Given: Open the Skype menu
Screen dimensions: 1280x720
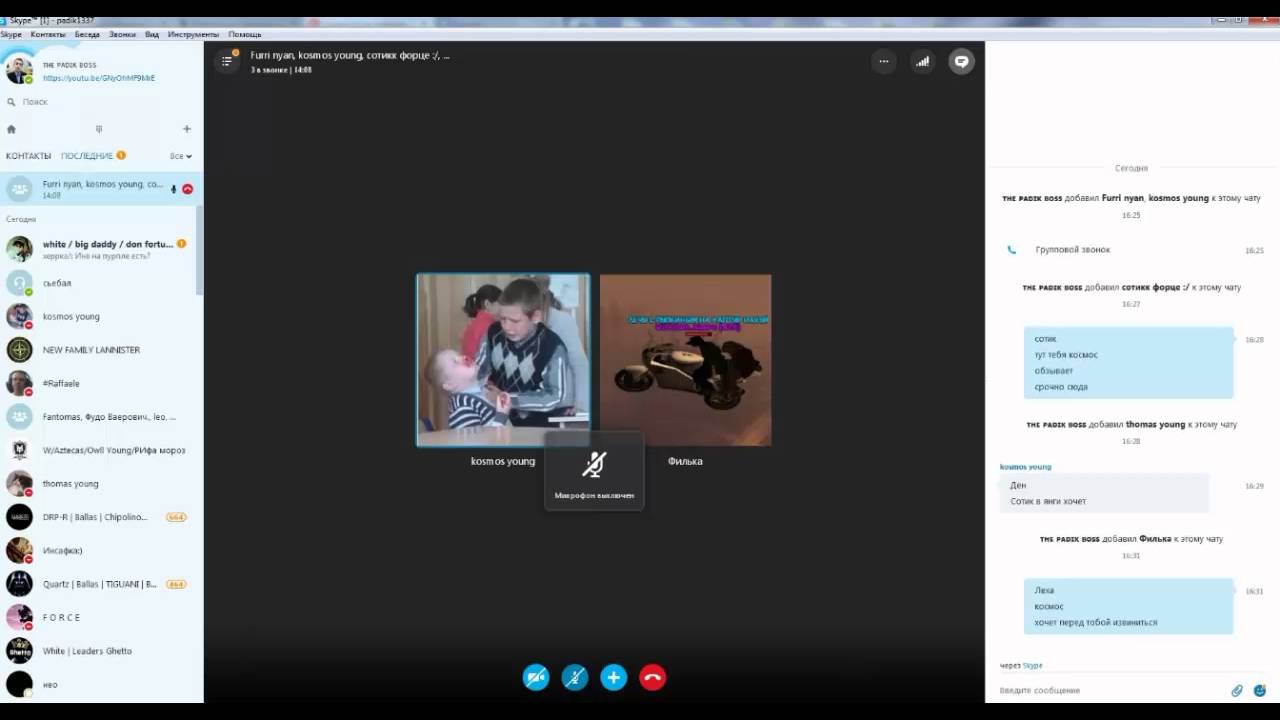Looking at the screenshot, I should tap(11, 34).
